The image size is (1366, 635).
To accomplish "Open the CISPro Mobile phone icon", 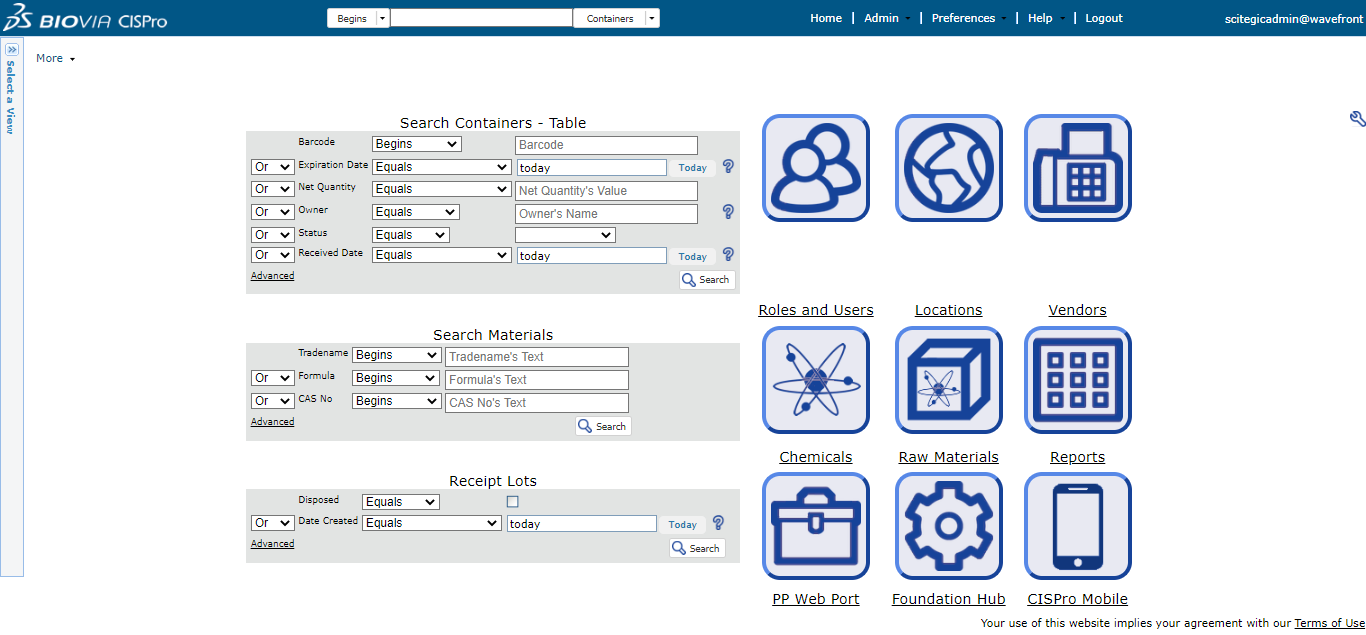I will 1077,526.
